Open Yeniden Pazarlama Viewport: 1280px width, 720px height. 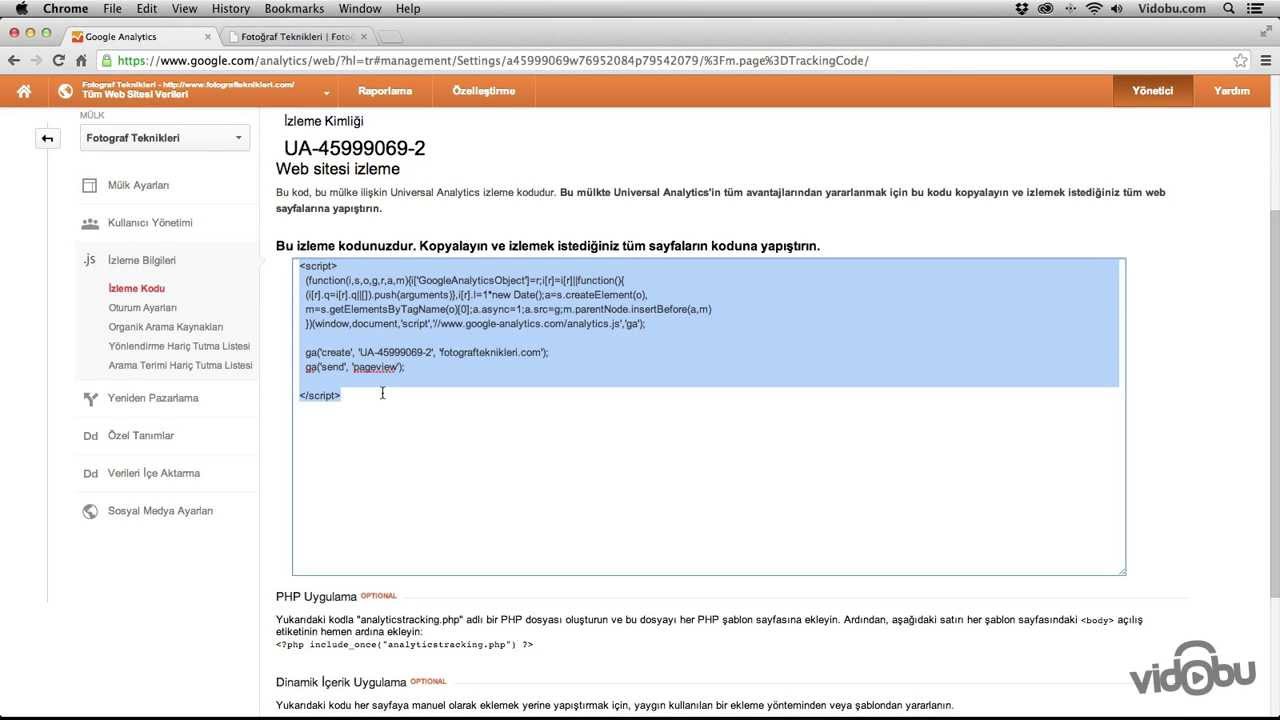click(x=153, y=398)
